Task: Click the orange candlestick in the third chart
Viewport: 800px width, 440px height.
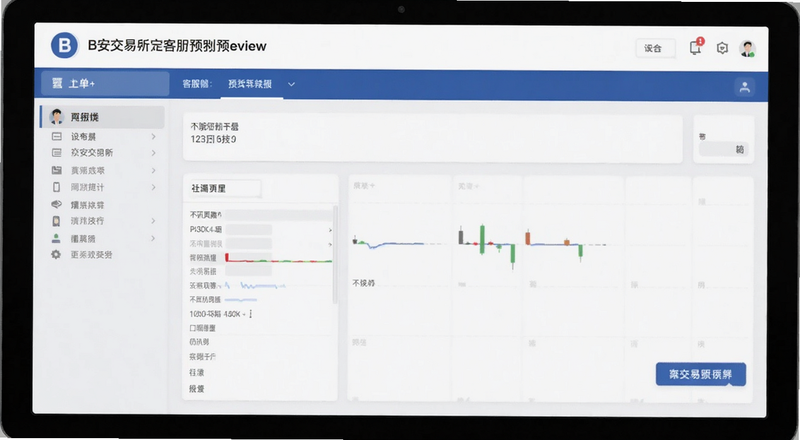Action: 528,238
